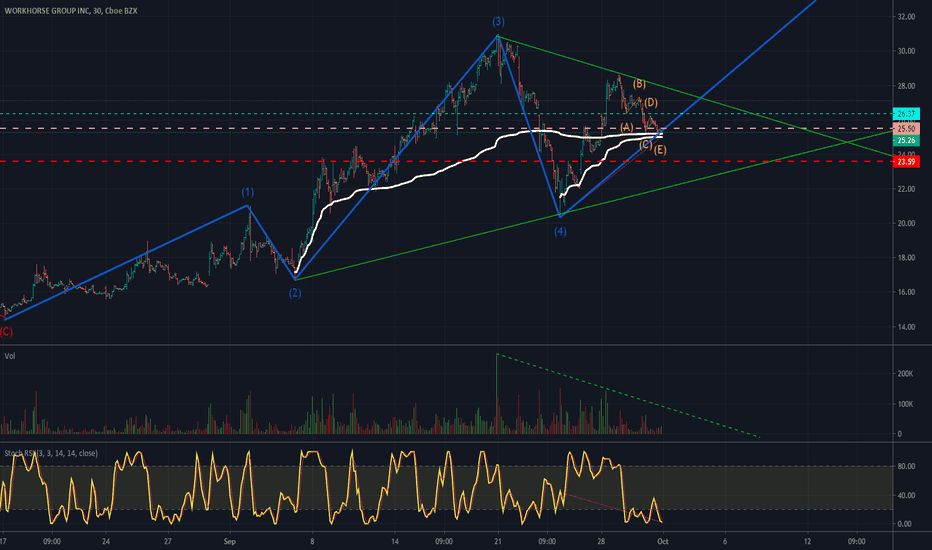Click the 12 date on the time axis
The height and width of the screenshot is (550, 932).
pos(807,542)
